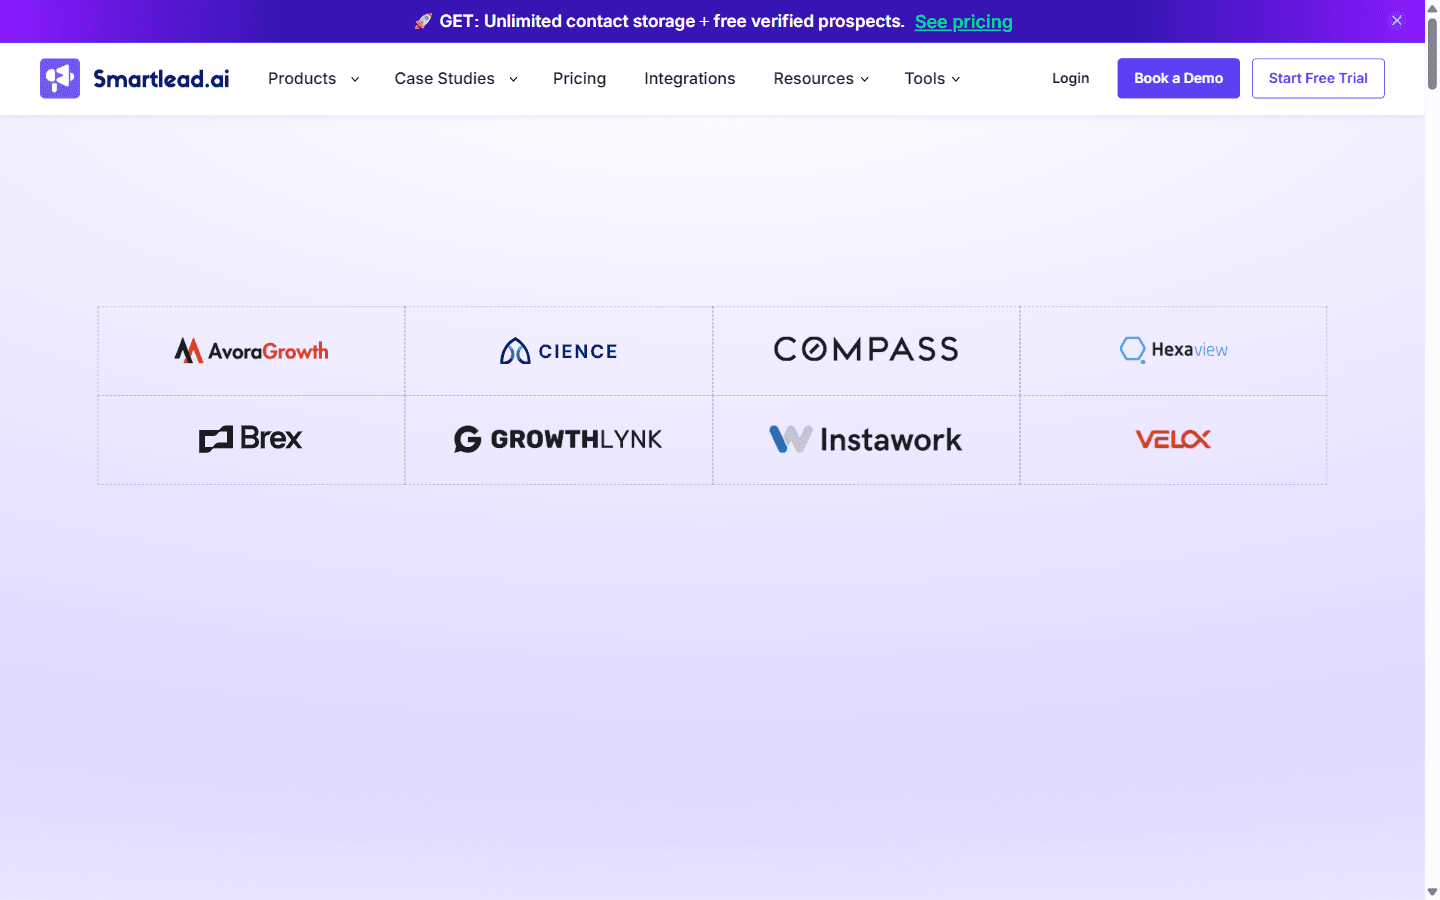Open the See pricing link
The width and height of the screenshot is (1440, 900).
tap(963, 22)
